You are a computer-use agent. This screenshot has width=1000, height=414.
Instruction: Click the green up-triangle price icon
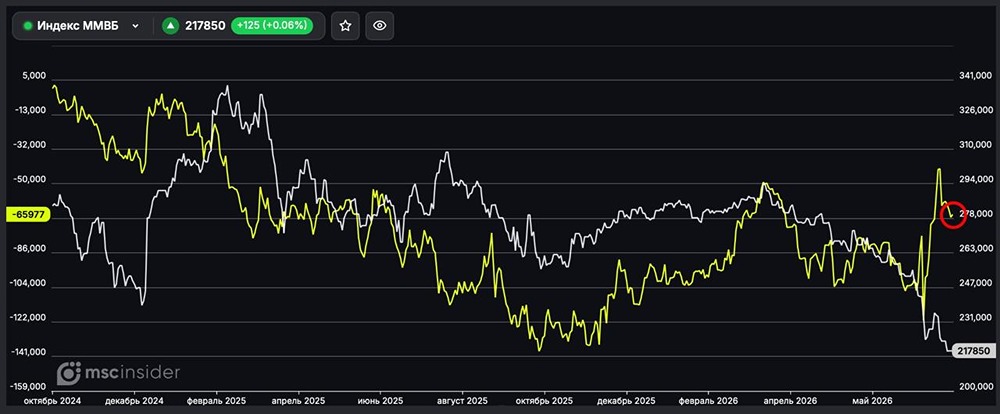coord(170,26)
